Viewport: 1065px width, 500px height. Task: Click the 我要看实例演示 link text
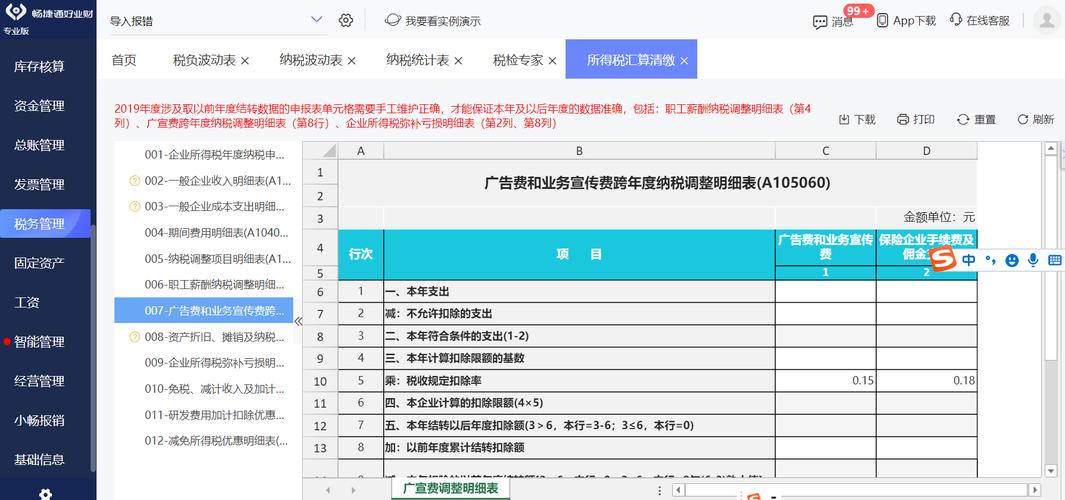pyautogui.click(x=443, y=21)
